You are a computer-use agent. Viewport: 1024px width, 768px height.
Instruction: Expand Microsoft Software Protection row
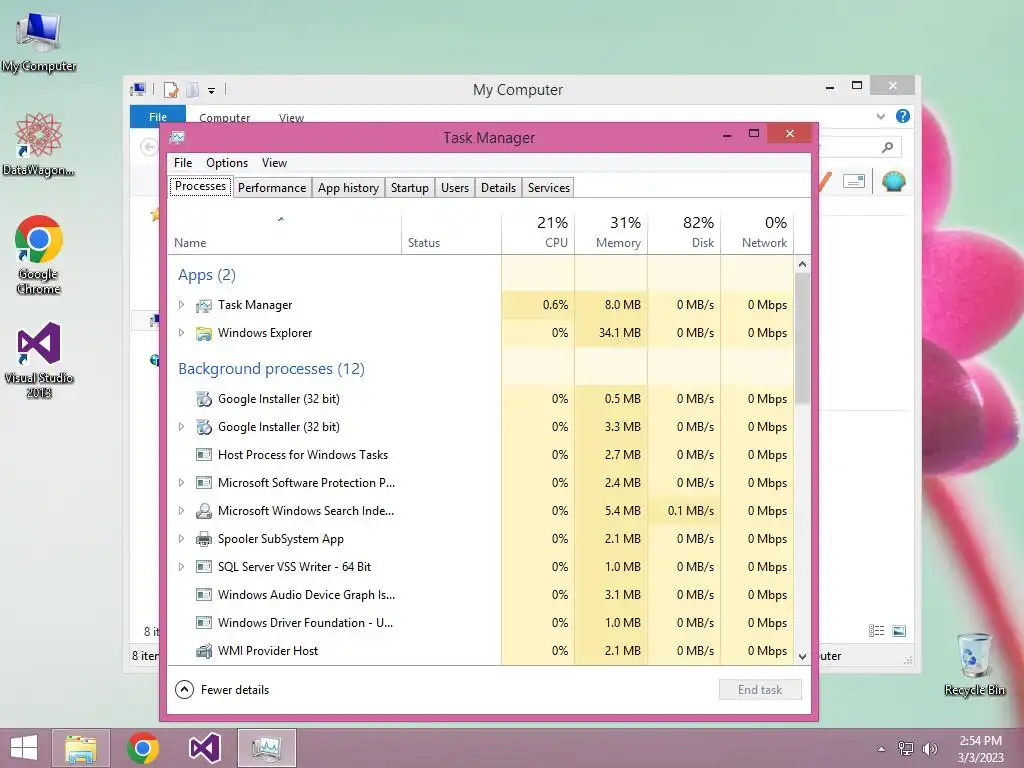(182, 483)
